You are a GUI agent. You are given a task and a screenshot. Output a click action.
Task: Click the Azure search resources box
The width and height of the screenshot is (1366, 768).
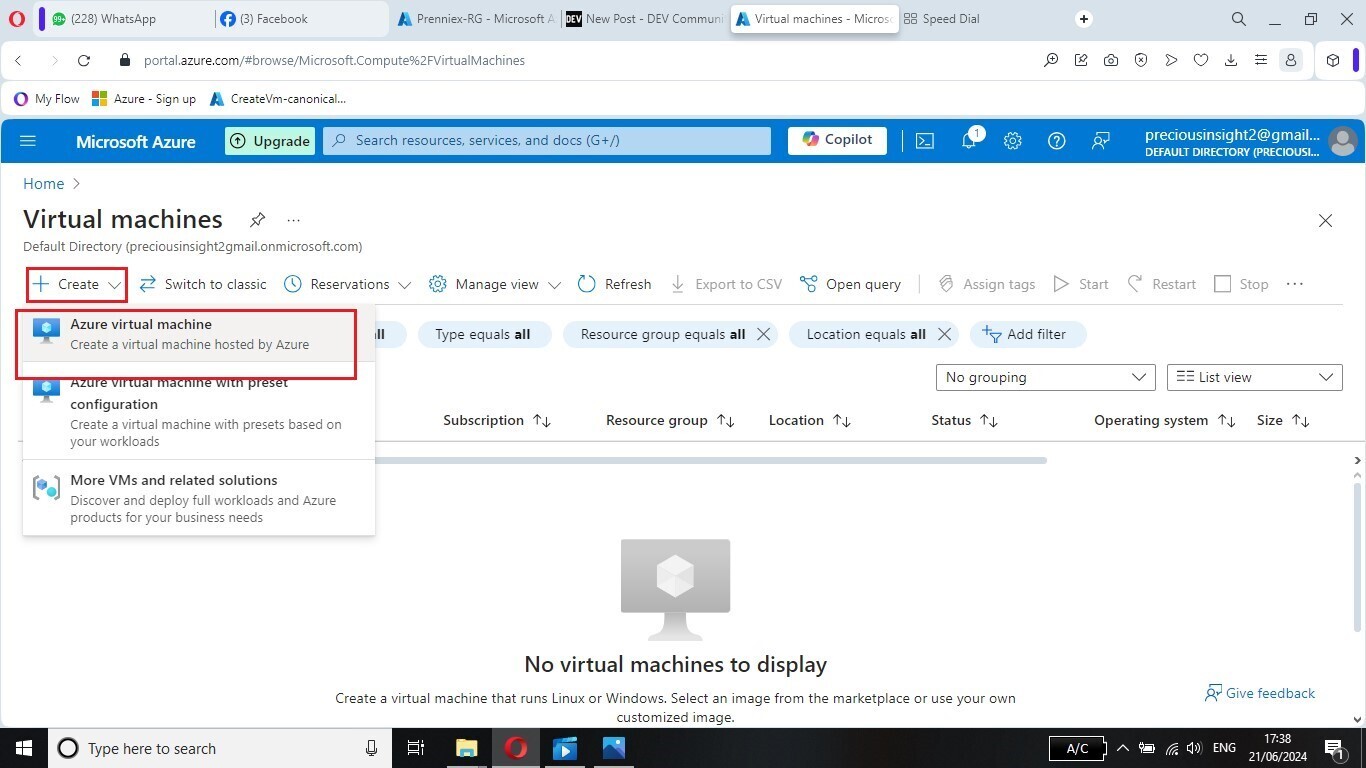[547, 141]
